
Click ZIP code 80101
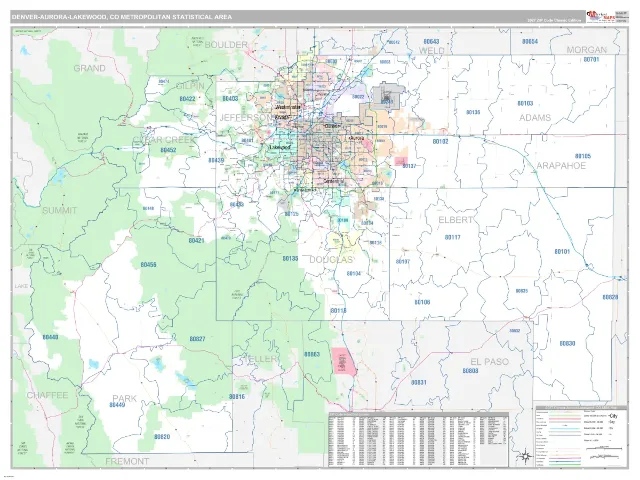(x=562, y=252)
